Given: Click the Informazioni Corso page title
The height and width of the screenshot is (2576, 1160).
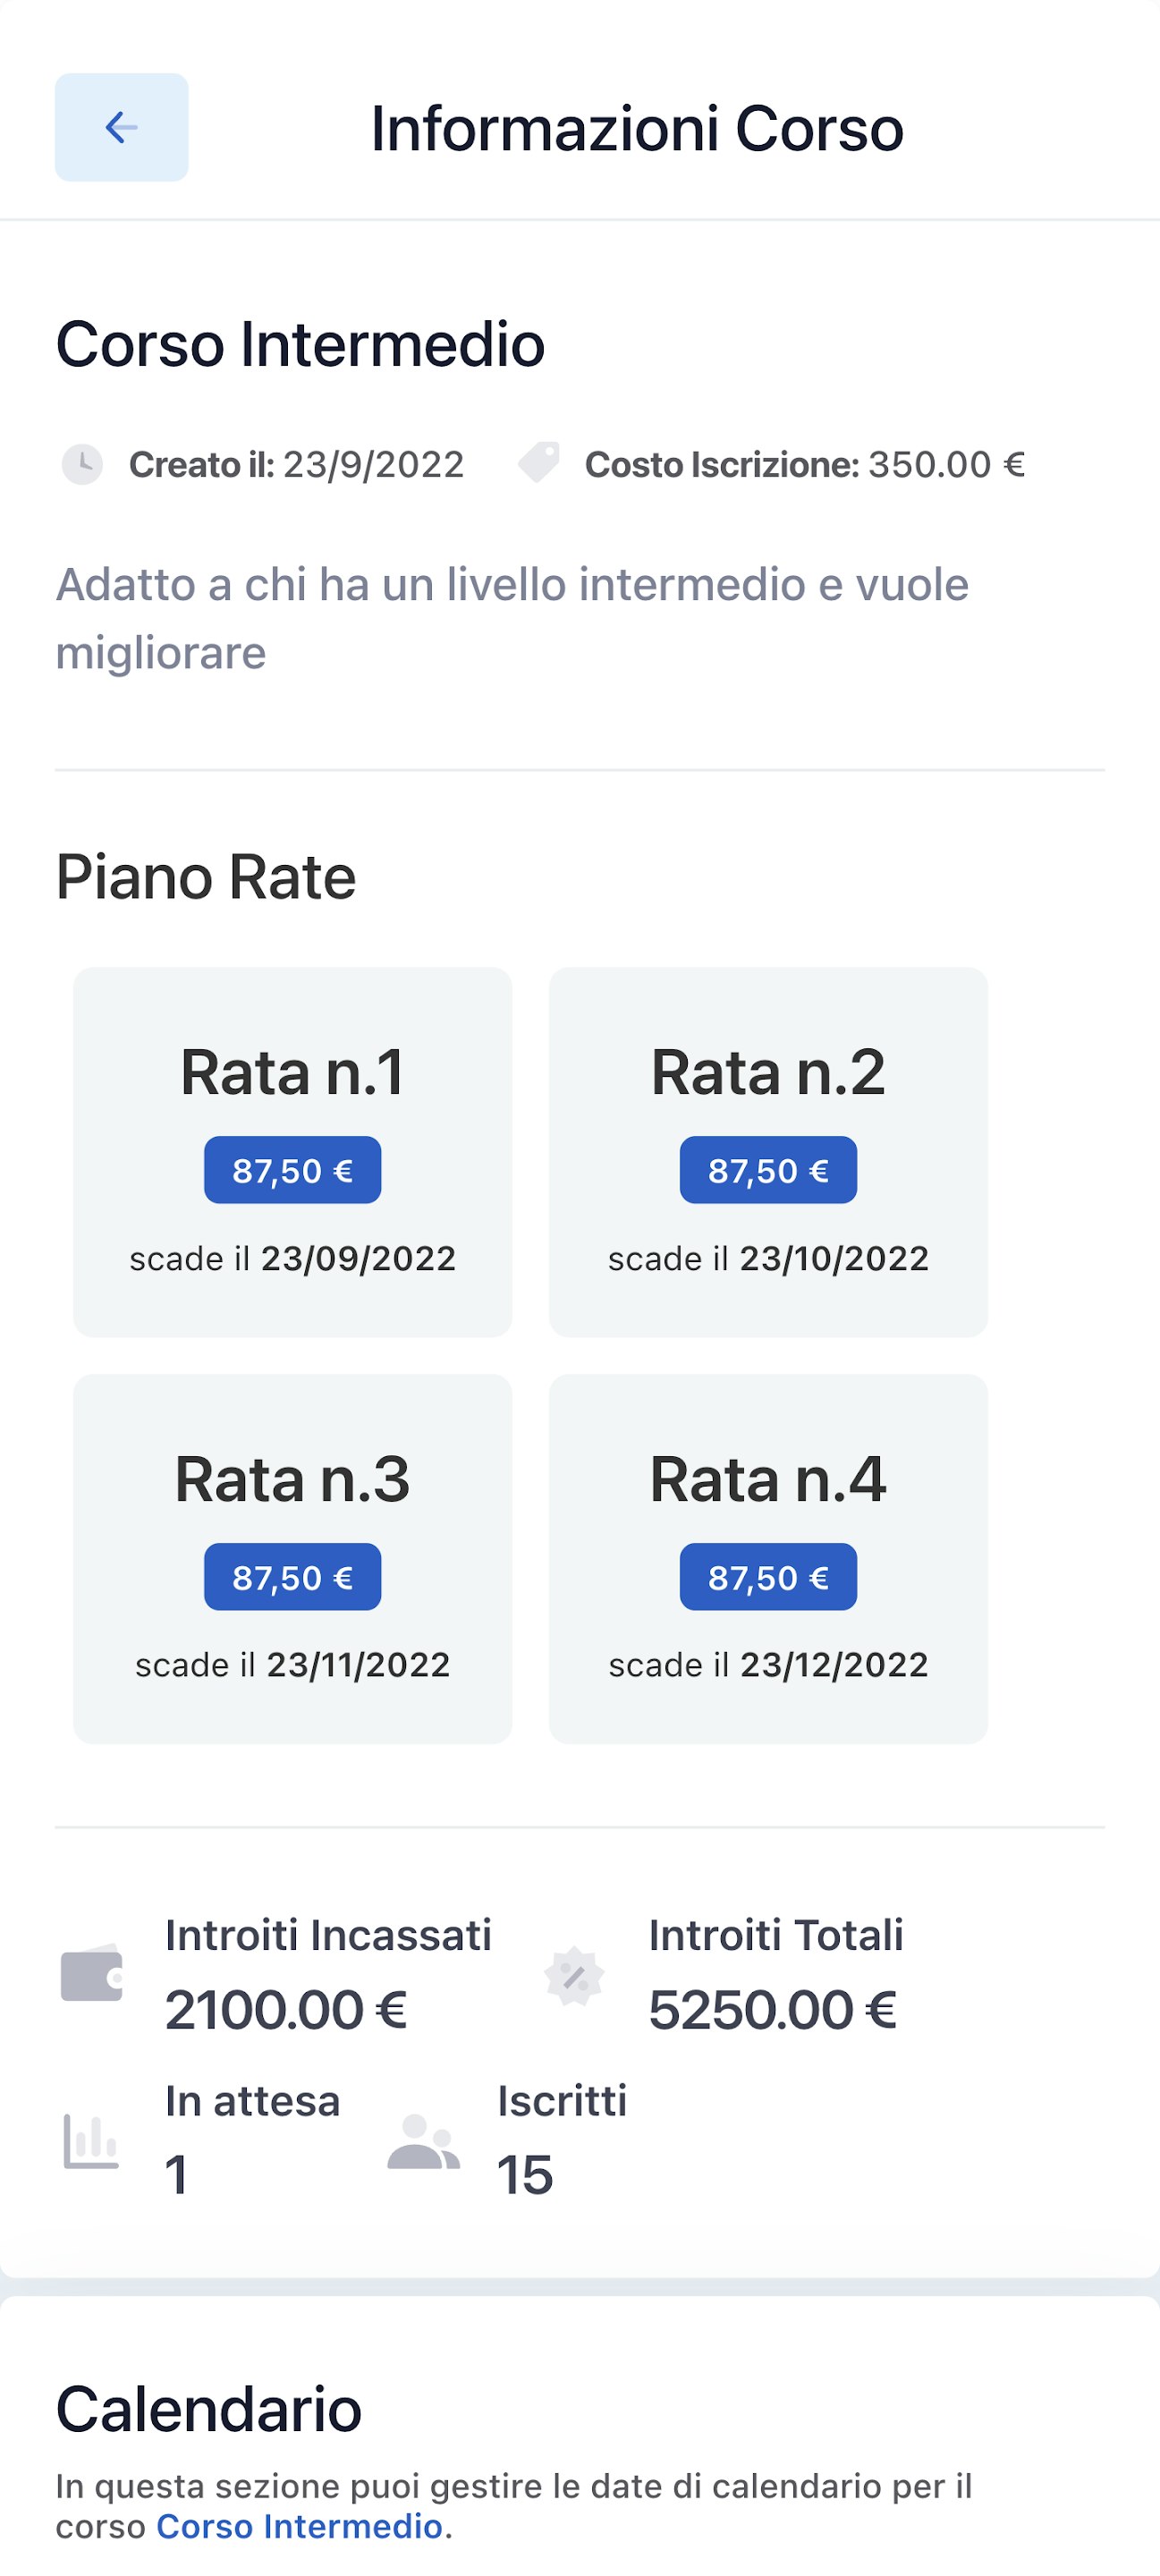Looking at the screenshot, I should 637,128.
